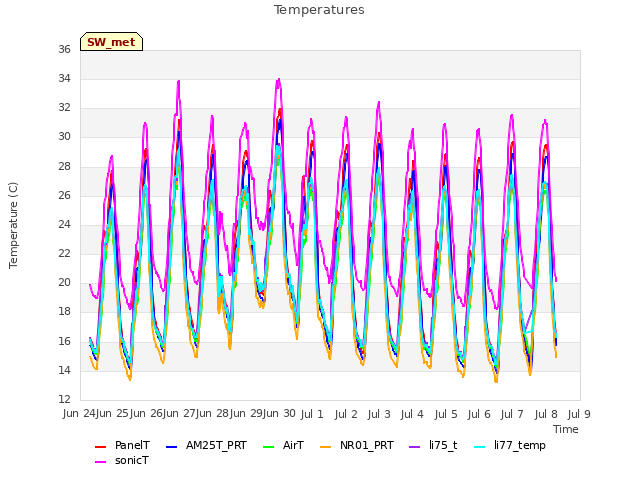Viewport: 640px width, 480px height.
Task: Select the red PanelT legend swatch
Action: [x=100, y=447]
